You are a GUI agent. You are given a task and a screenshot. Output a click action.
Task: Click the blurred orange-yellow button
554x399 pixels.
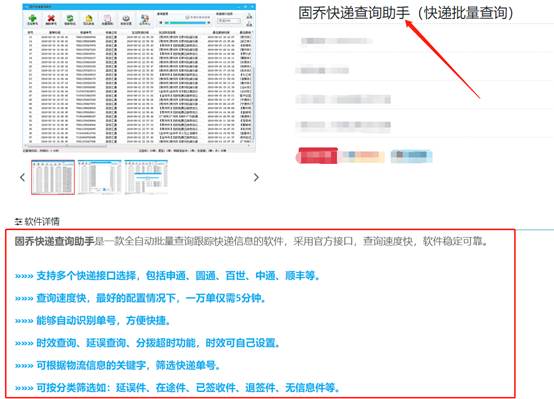pyautogui.click(x=364, y=156)
